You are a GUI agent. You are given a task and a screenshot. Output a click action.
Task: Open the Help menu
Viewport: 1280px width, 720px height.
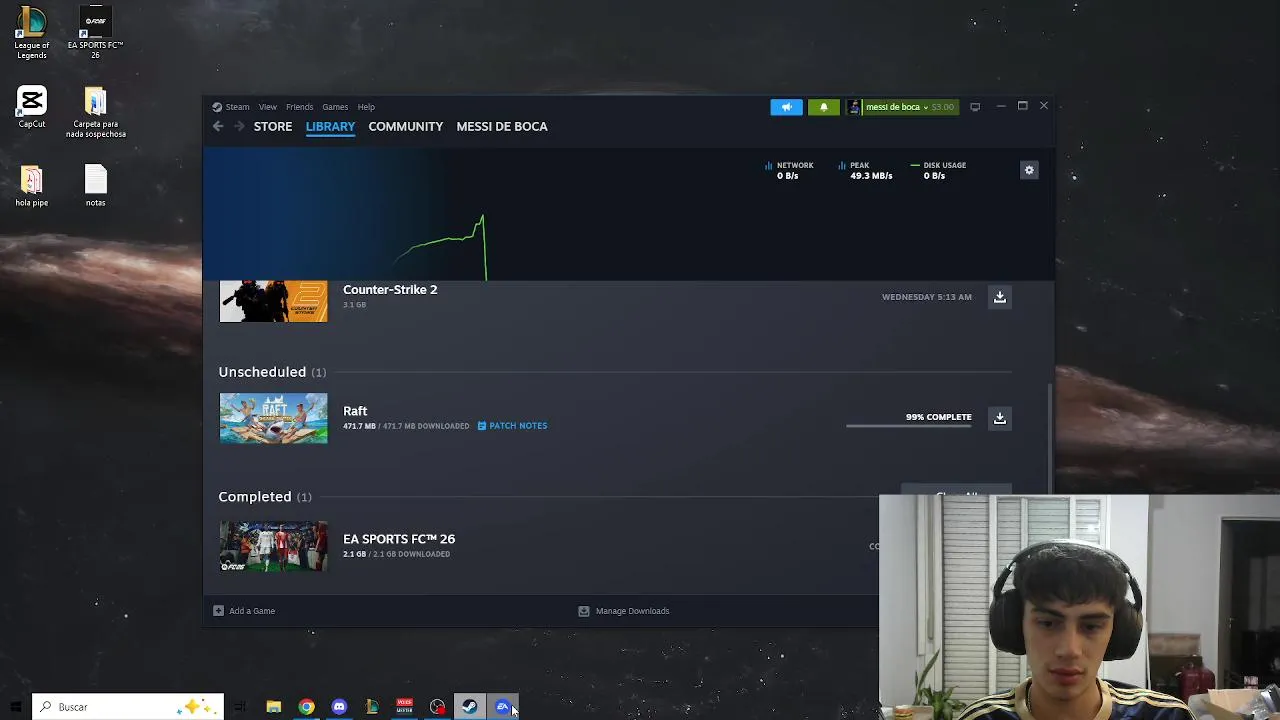coord(366,107)
